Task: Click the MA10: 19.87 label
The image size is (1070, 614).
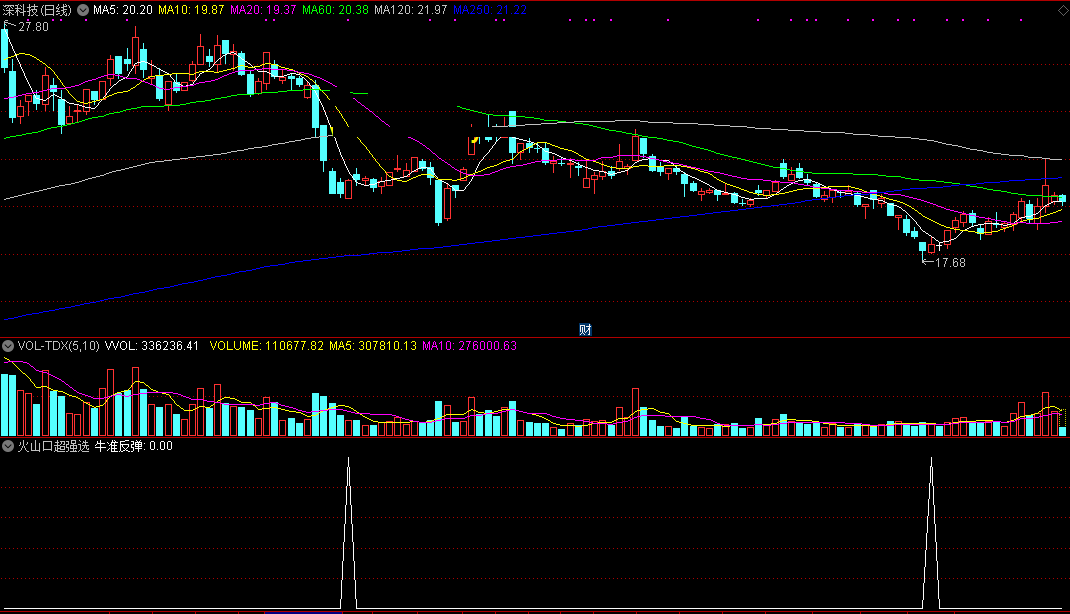Action: coord(191,10)
